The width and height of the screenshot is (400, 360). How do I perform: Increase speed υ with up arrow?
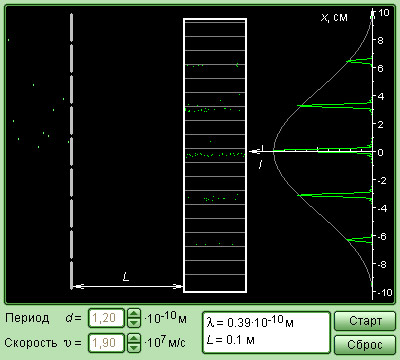pyautogui.click(x=134, y=338)
